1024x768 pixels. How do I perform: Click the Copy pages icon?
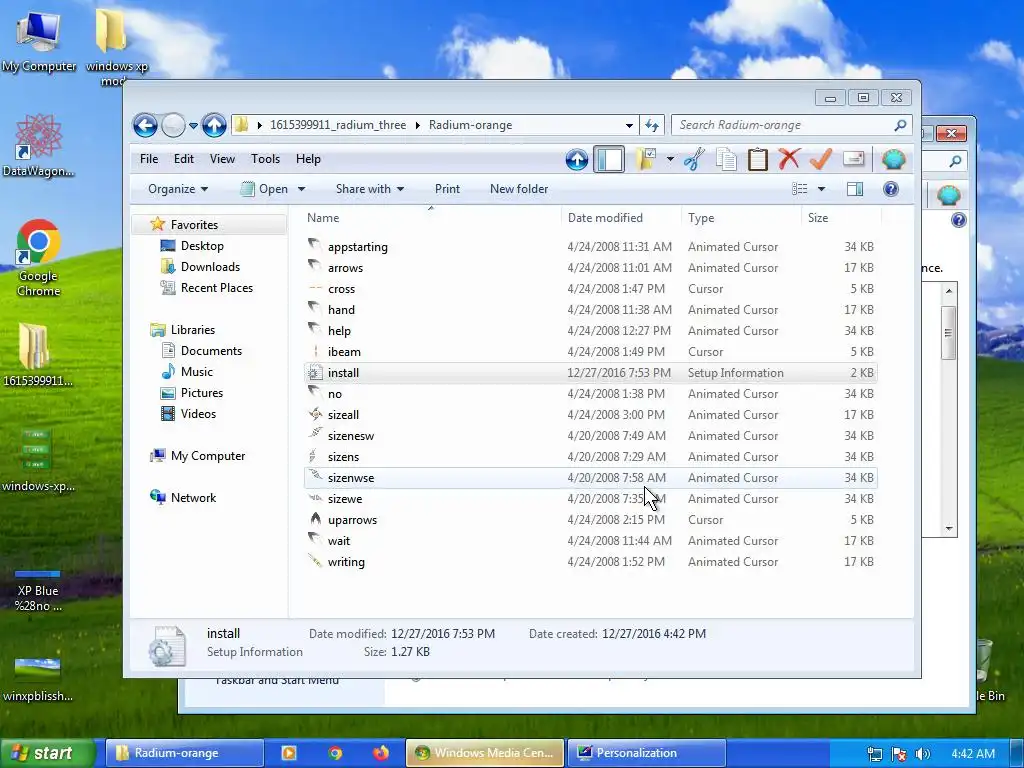(726, 159)
